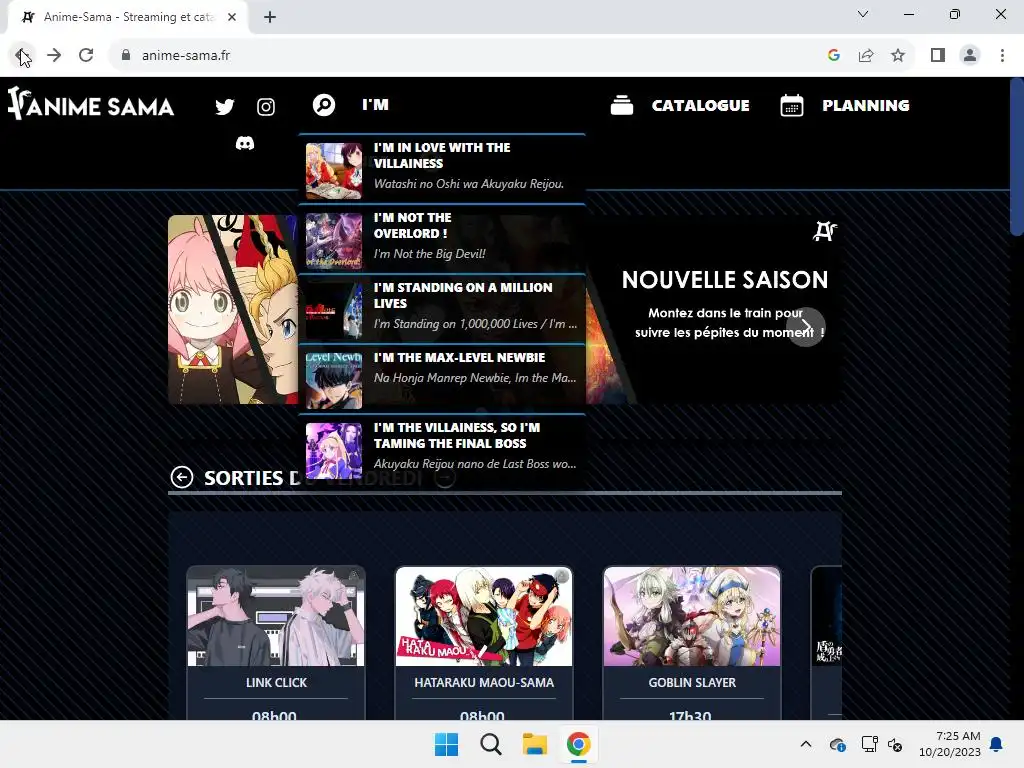Open Windows taskbar search
Screen dimensions: 1024x768
pyautogui.click(x=491, y=744)
